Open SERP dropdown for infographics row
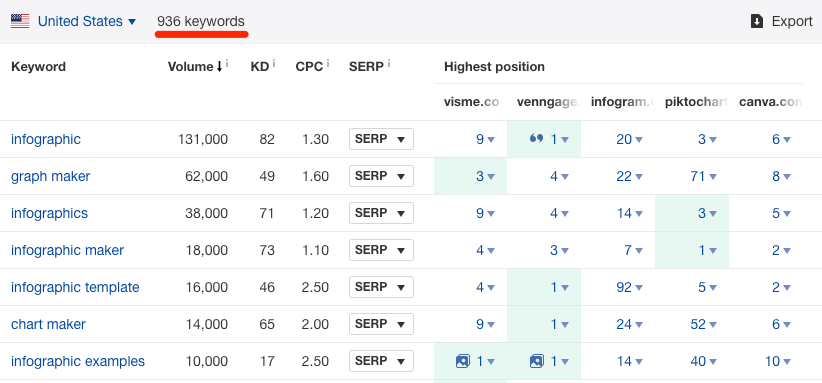 [381, 213]
